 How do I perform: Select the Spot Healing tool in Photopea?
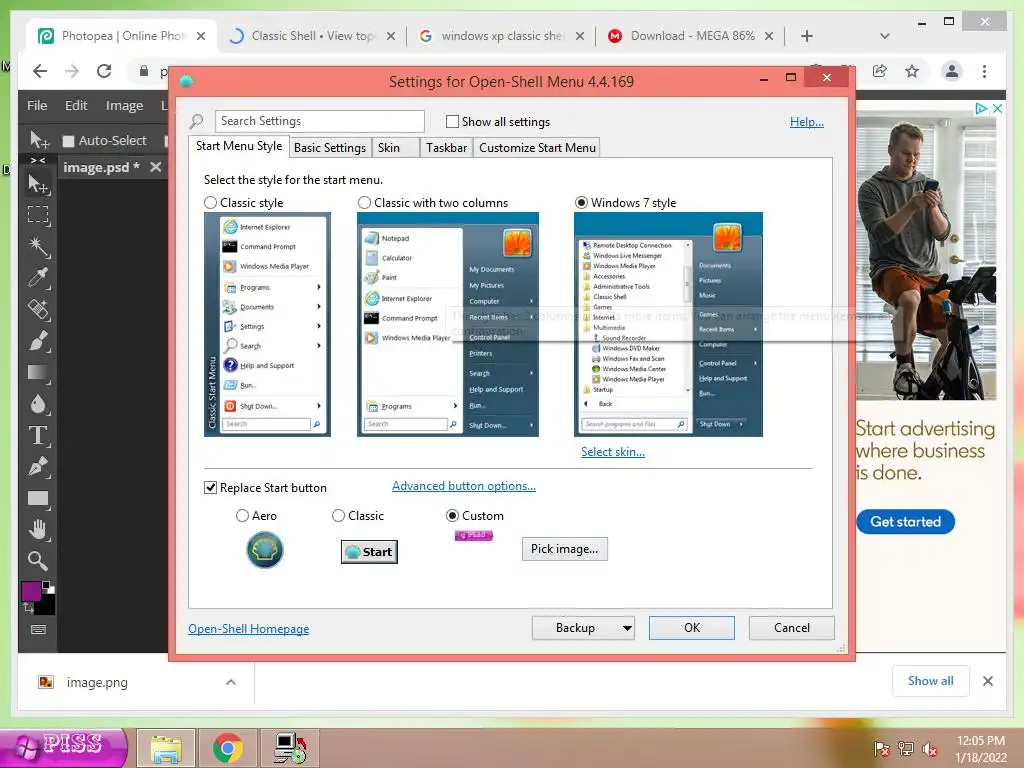pos(38,310)
